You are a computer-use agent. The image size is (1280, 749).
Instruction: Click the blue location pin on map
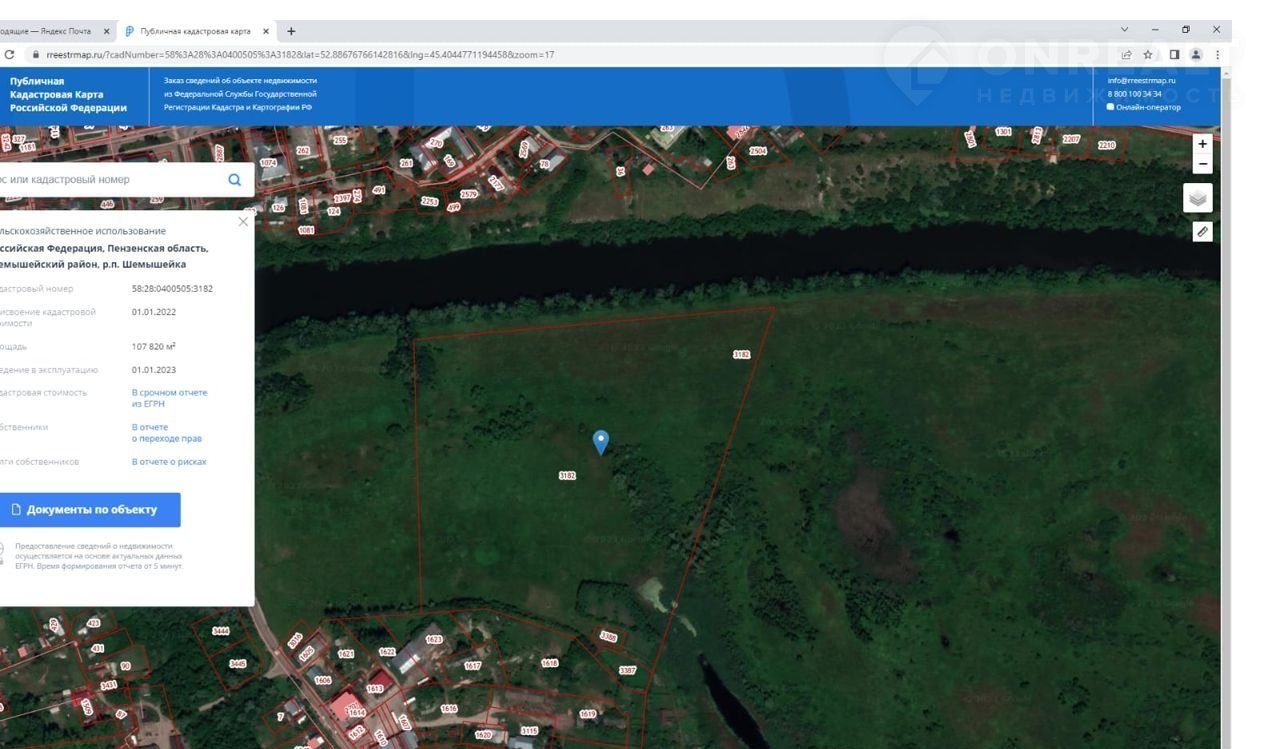pyautogui.click(x=600, y=441)
